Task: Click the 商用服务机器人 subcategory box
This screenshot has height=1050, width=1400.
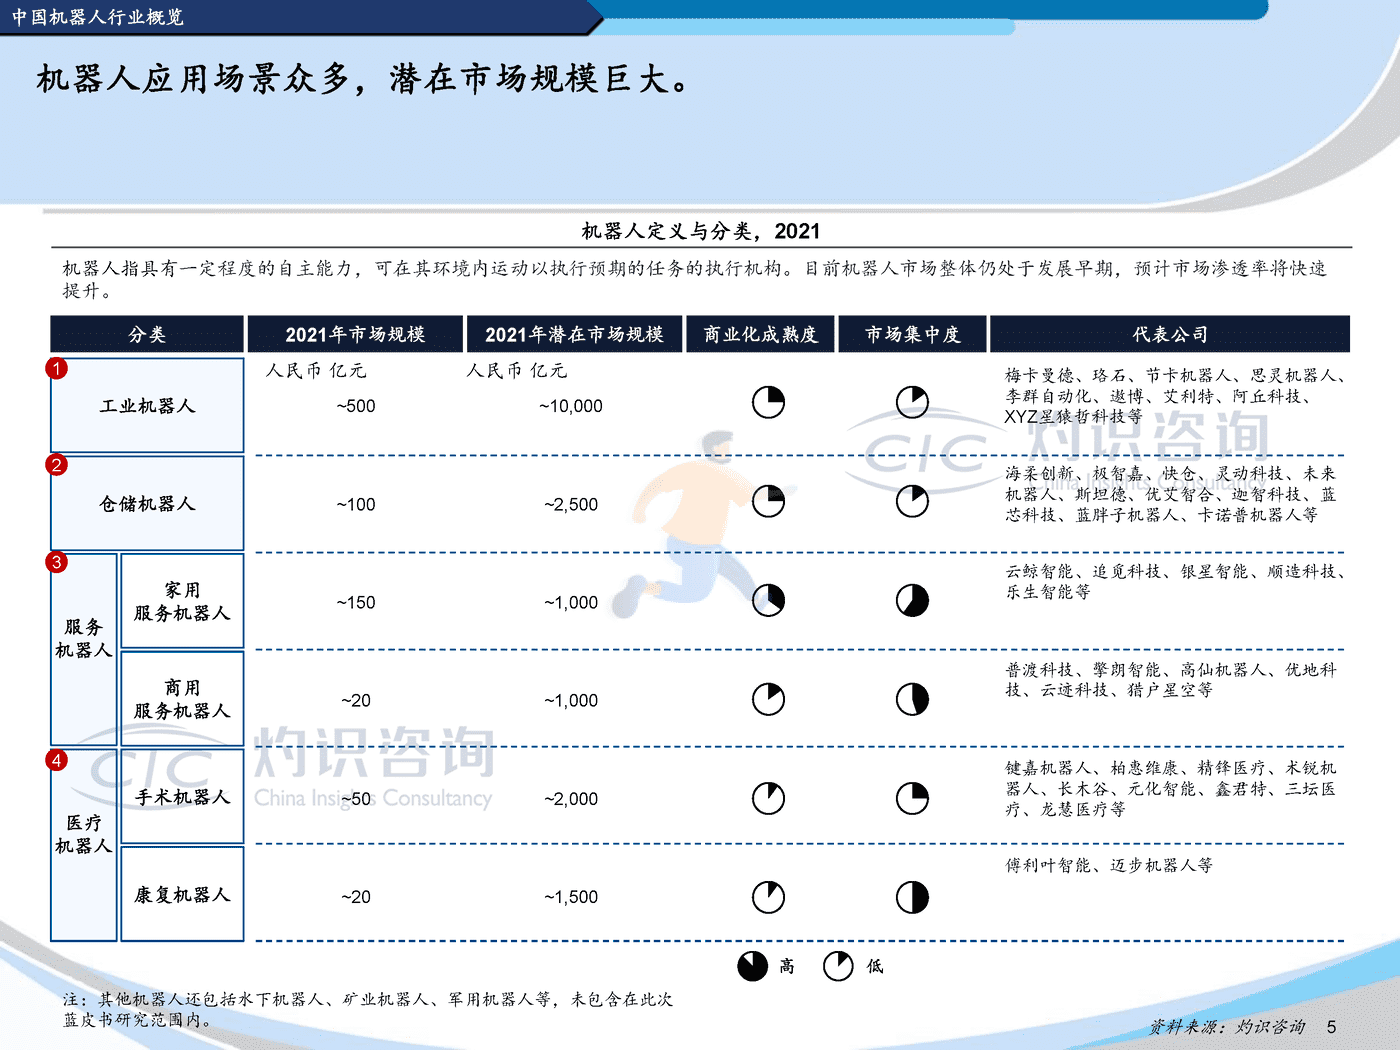Action: pos(182,699)
